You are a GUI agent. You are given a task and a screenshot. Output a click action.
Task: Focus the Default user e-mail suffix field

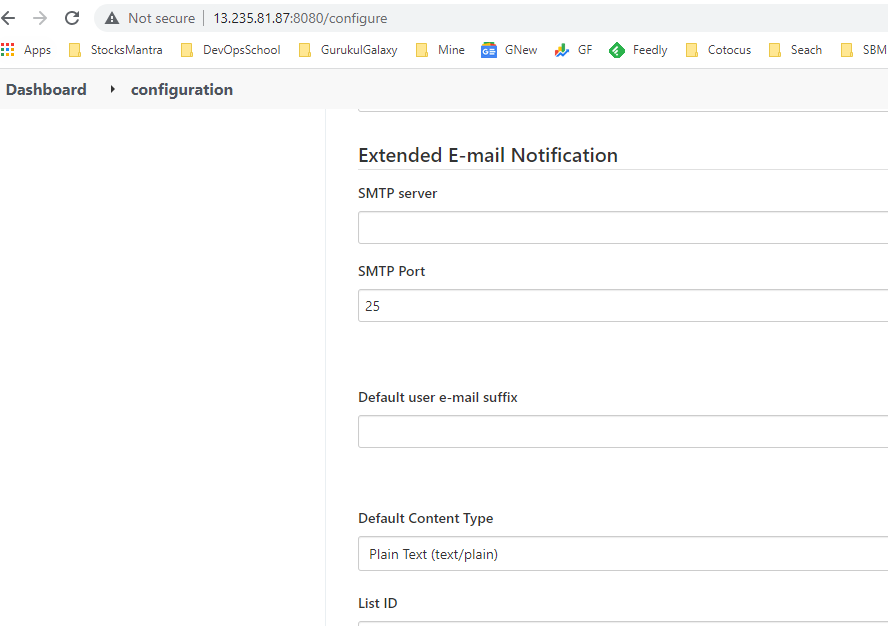click(x=622, y=432)
